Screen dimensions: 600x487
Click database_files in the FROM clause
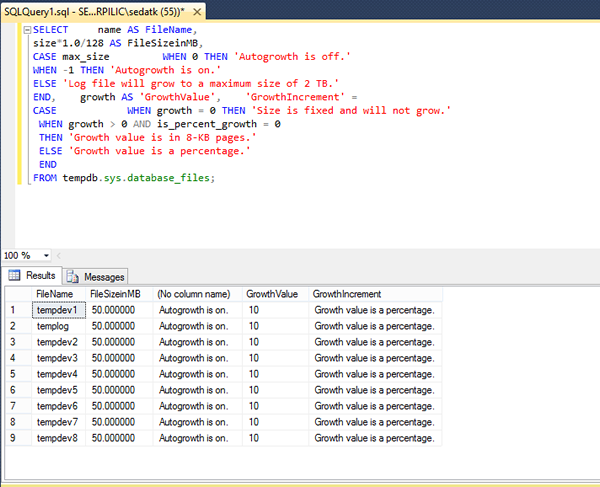pyautogui.click(x=168, y=178)
